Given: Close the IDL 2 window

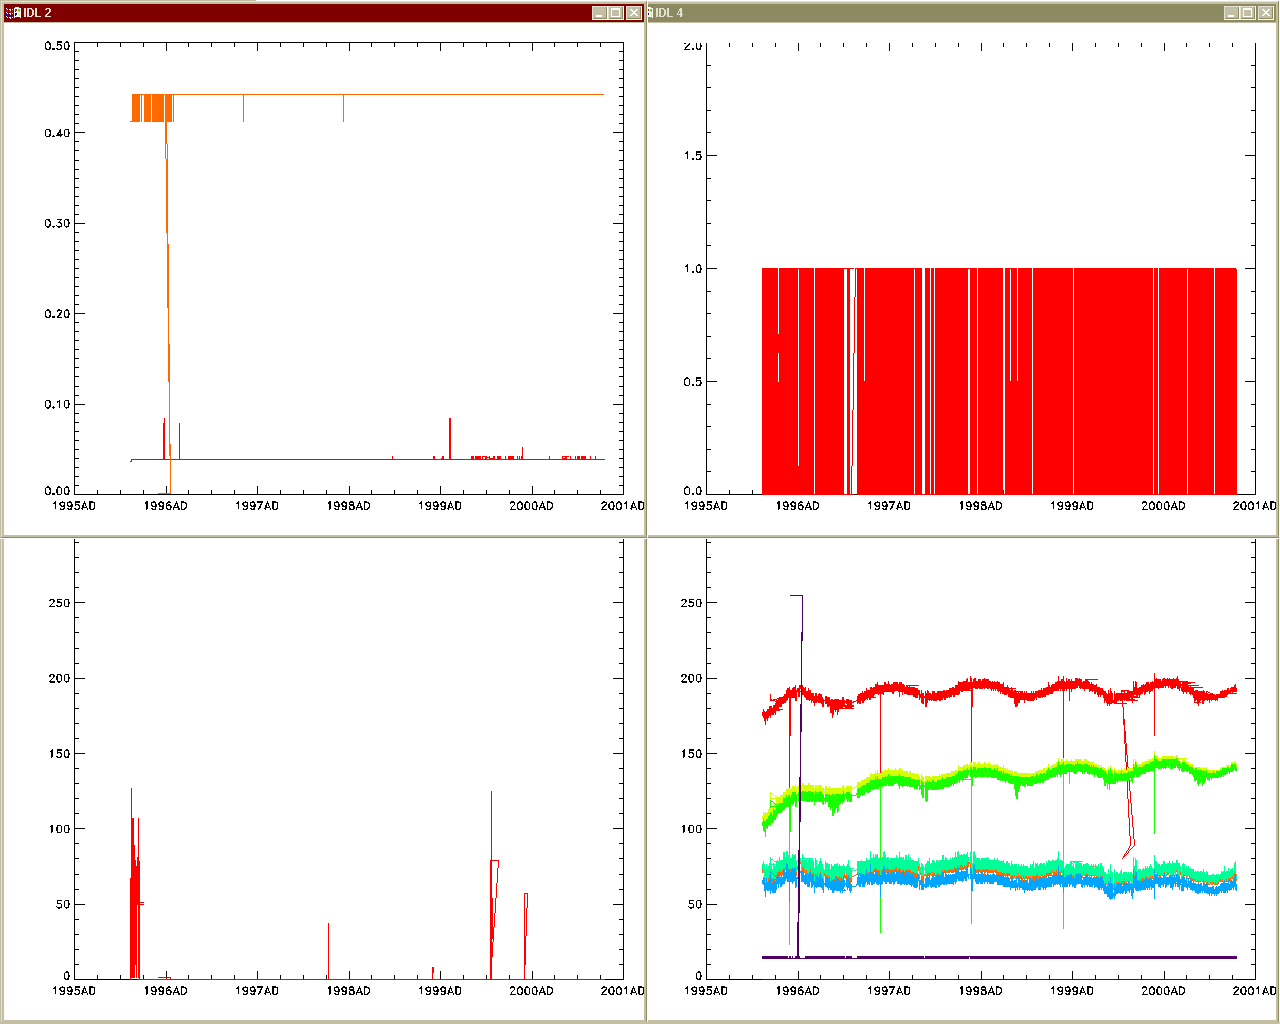Looking at the screenshot, I should tap(634, 13).
